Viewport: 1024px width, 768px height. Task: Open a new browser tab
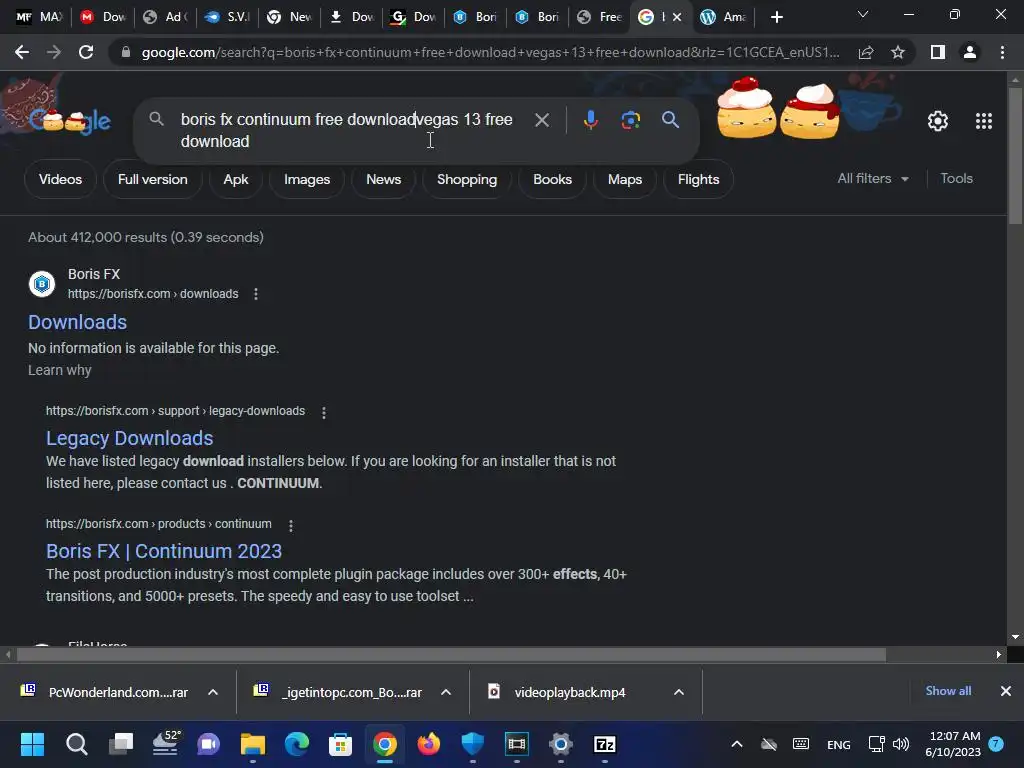(776, 17)
